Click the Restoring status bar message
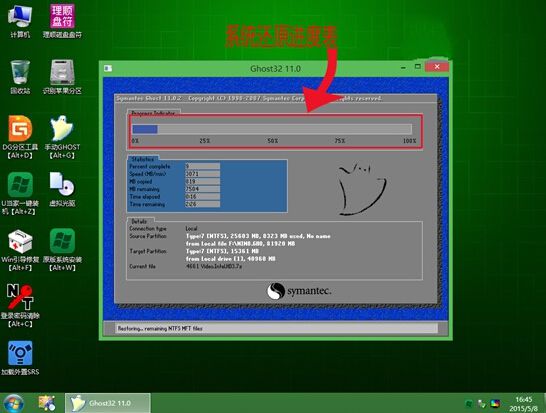The image size is (546, 413). pyautogui.click(x=160, y=328)
